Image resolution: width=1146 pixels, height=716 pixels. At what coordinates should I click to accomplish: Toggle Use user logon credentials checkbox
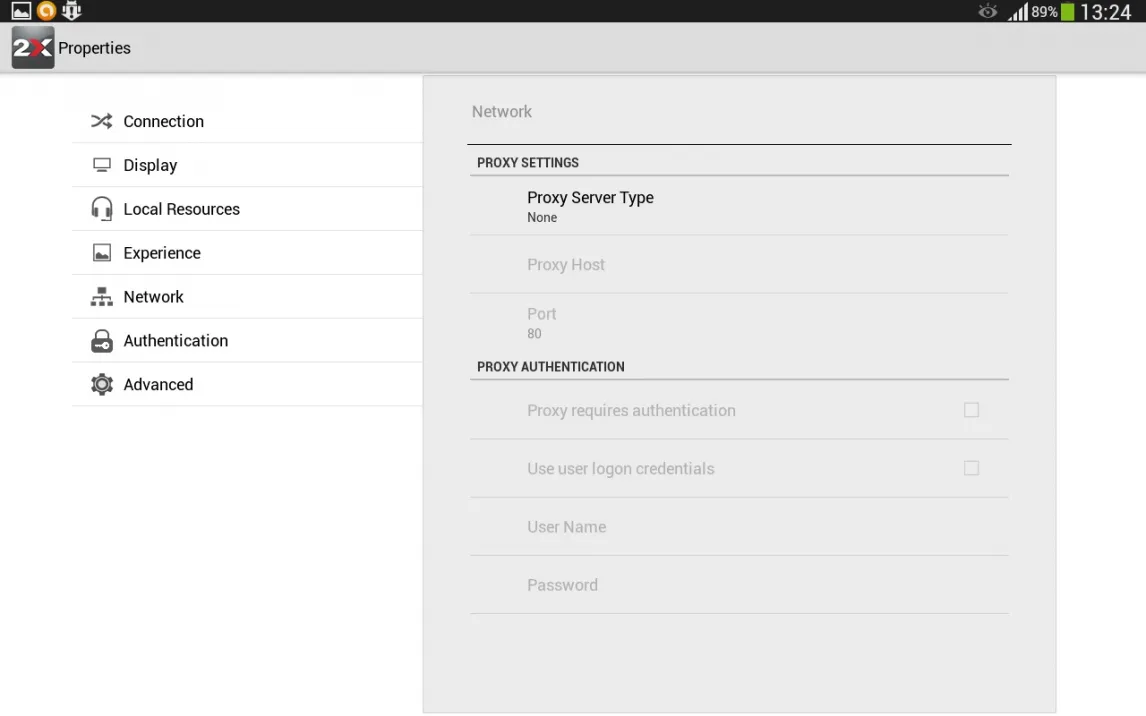(x=971, y=468)
